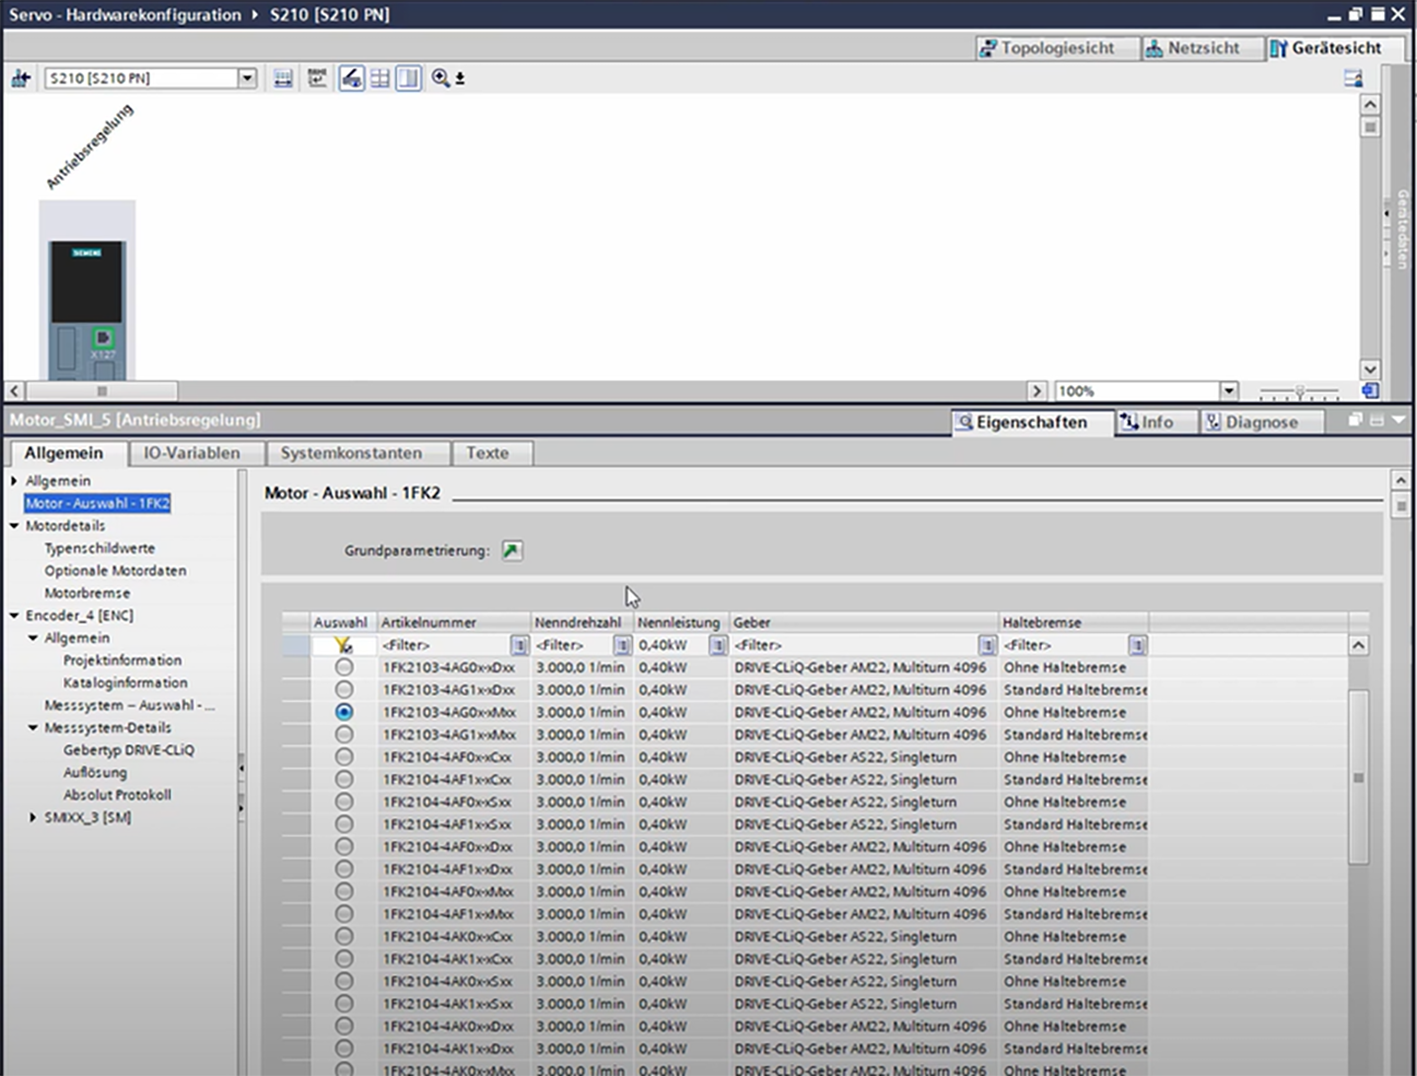The width and height of the screenshot is (1417, 1076).
Task: Click the toolbar icon right of the S210 dropdown
Action: (283, 78)
